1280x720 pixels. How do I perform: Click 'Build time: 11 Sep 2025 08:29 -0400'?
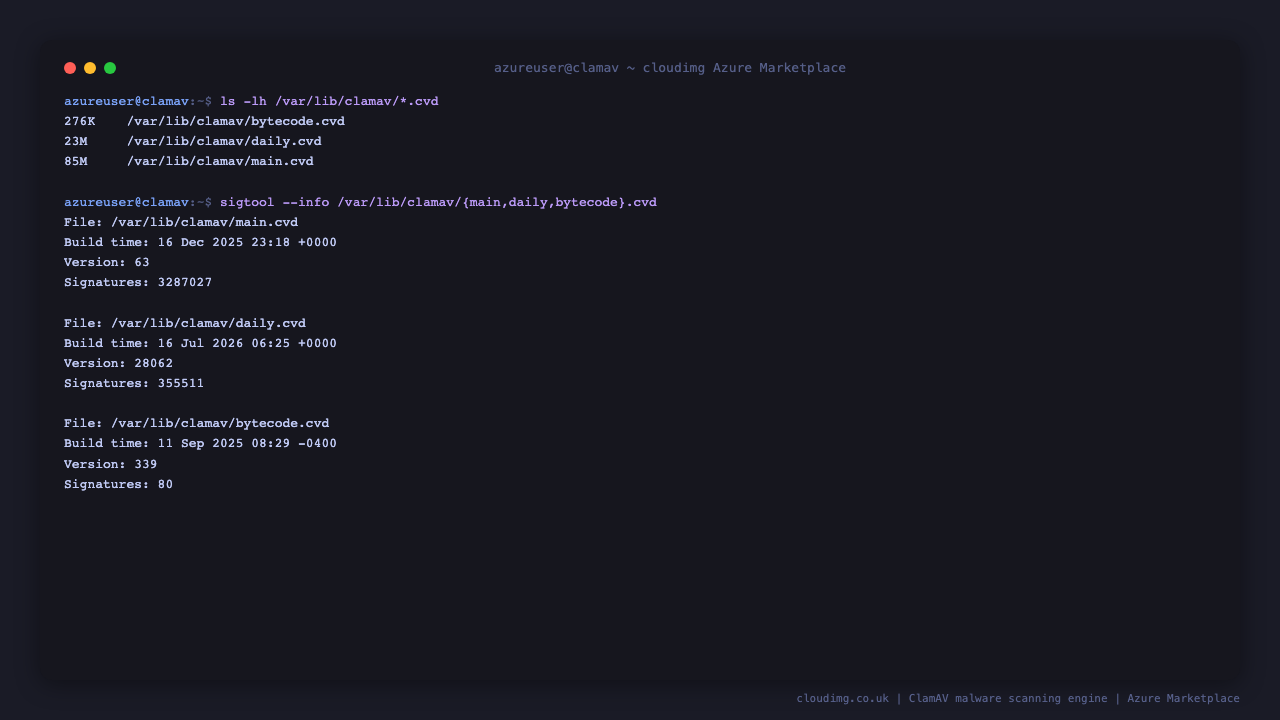tap(200, 443)
